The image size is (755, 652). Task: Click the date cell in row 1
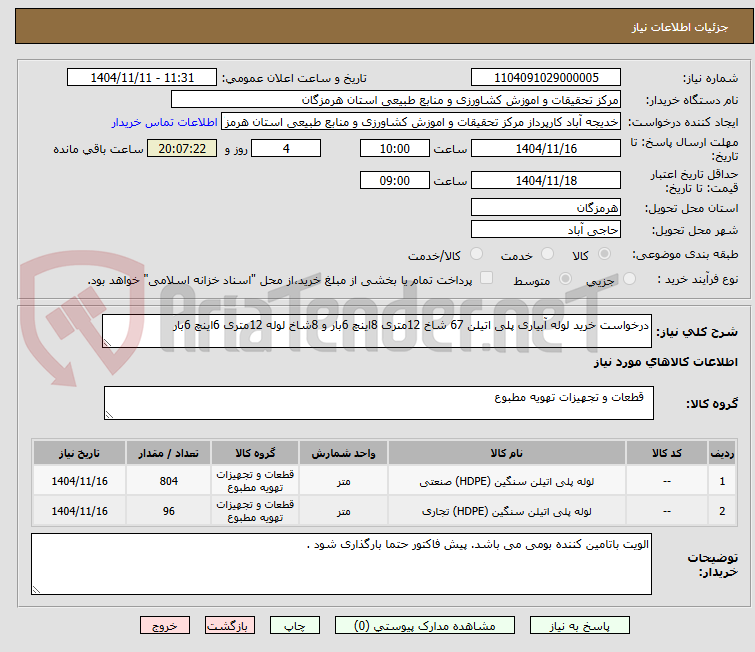pyautogui.click(x=79, y=481)
